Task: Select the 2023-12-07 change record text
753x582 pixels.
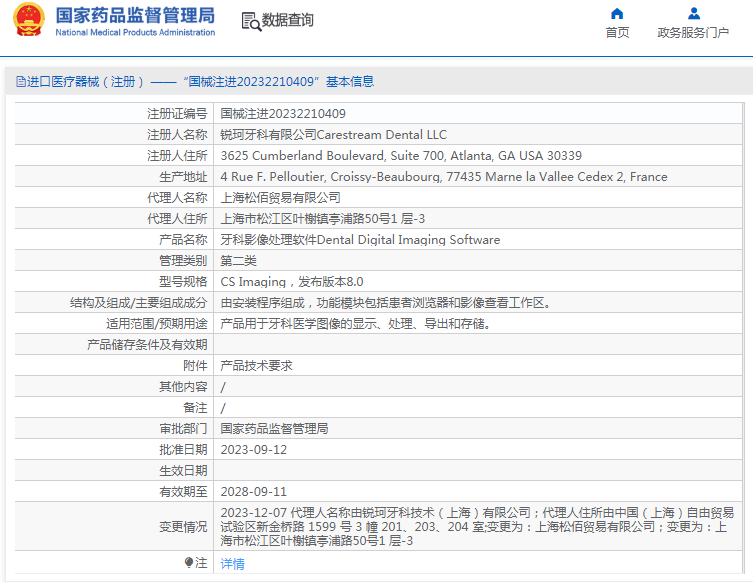Action: (477, 527)
